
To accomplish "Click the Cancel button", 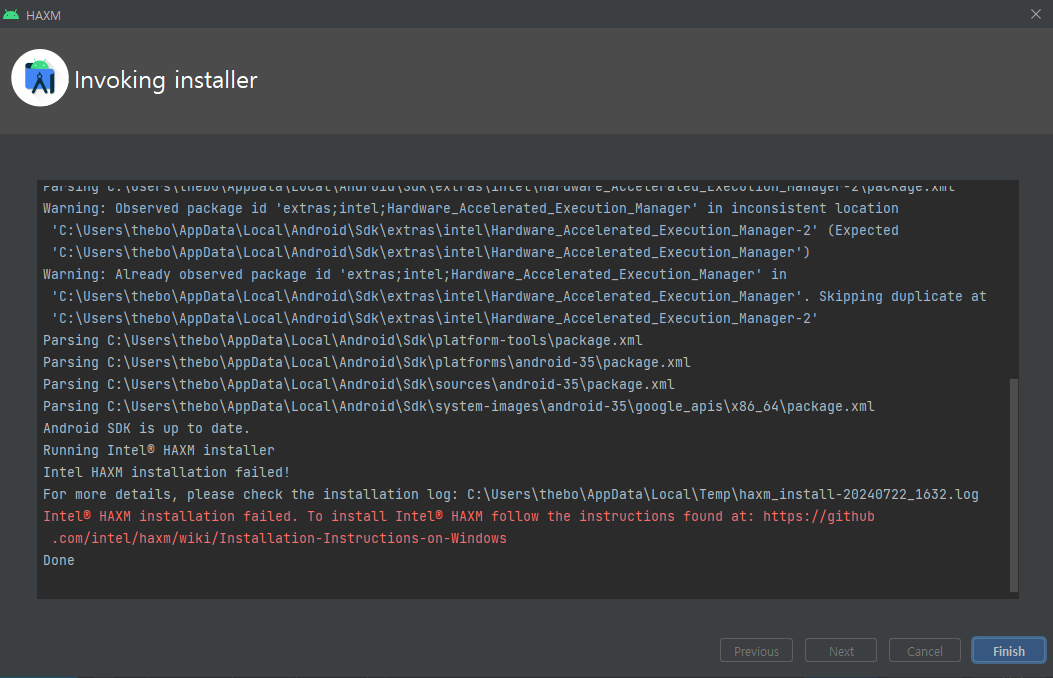I will point(925,650).
